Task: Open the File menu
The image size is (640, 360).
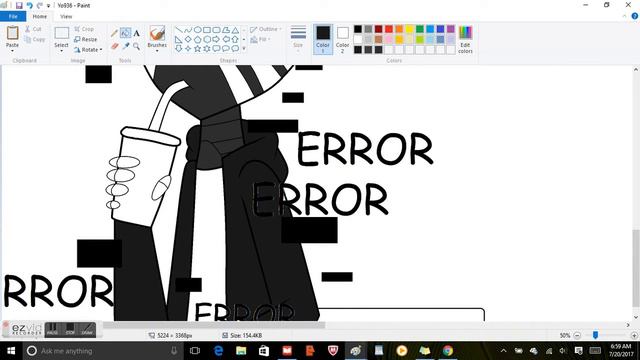Action: (13, 16)
